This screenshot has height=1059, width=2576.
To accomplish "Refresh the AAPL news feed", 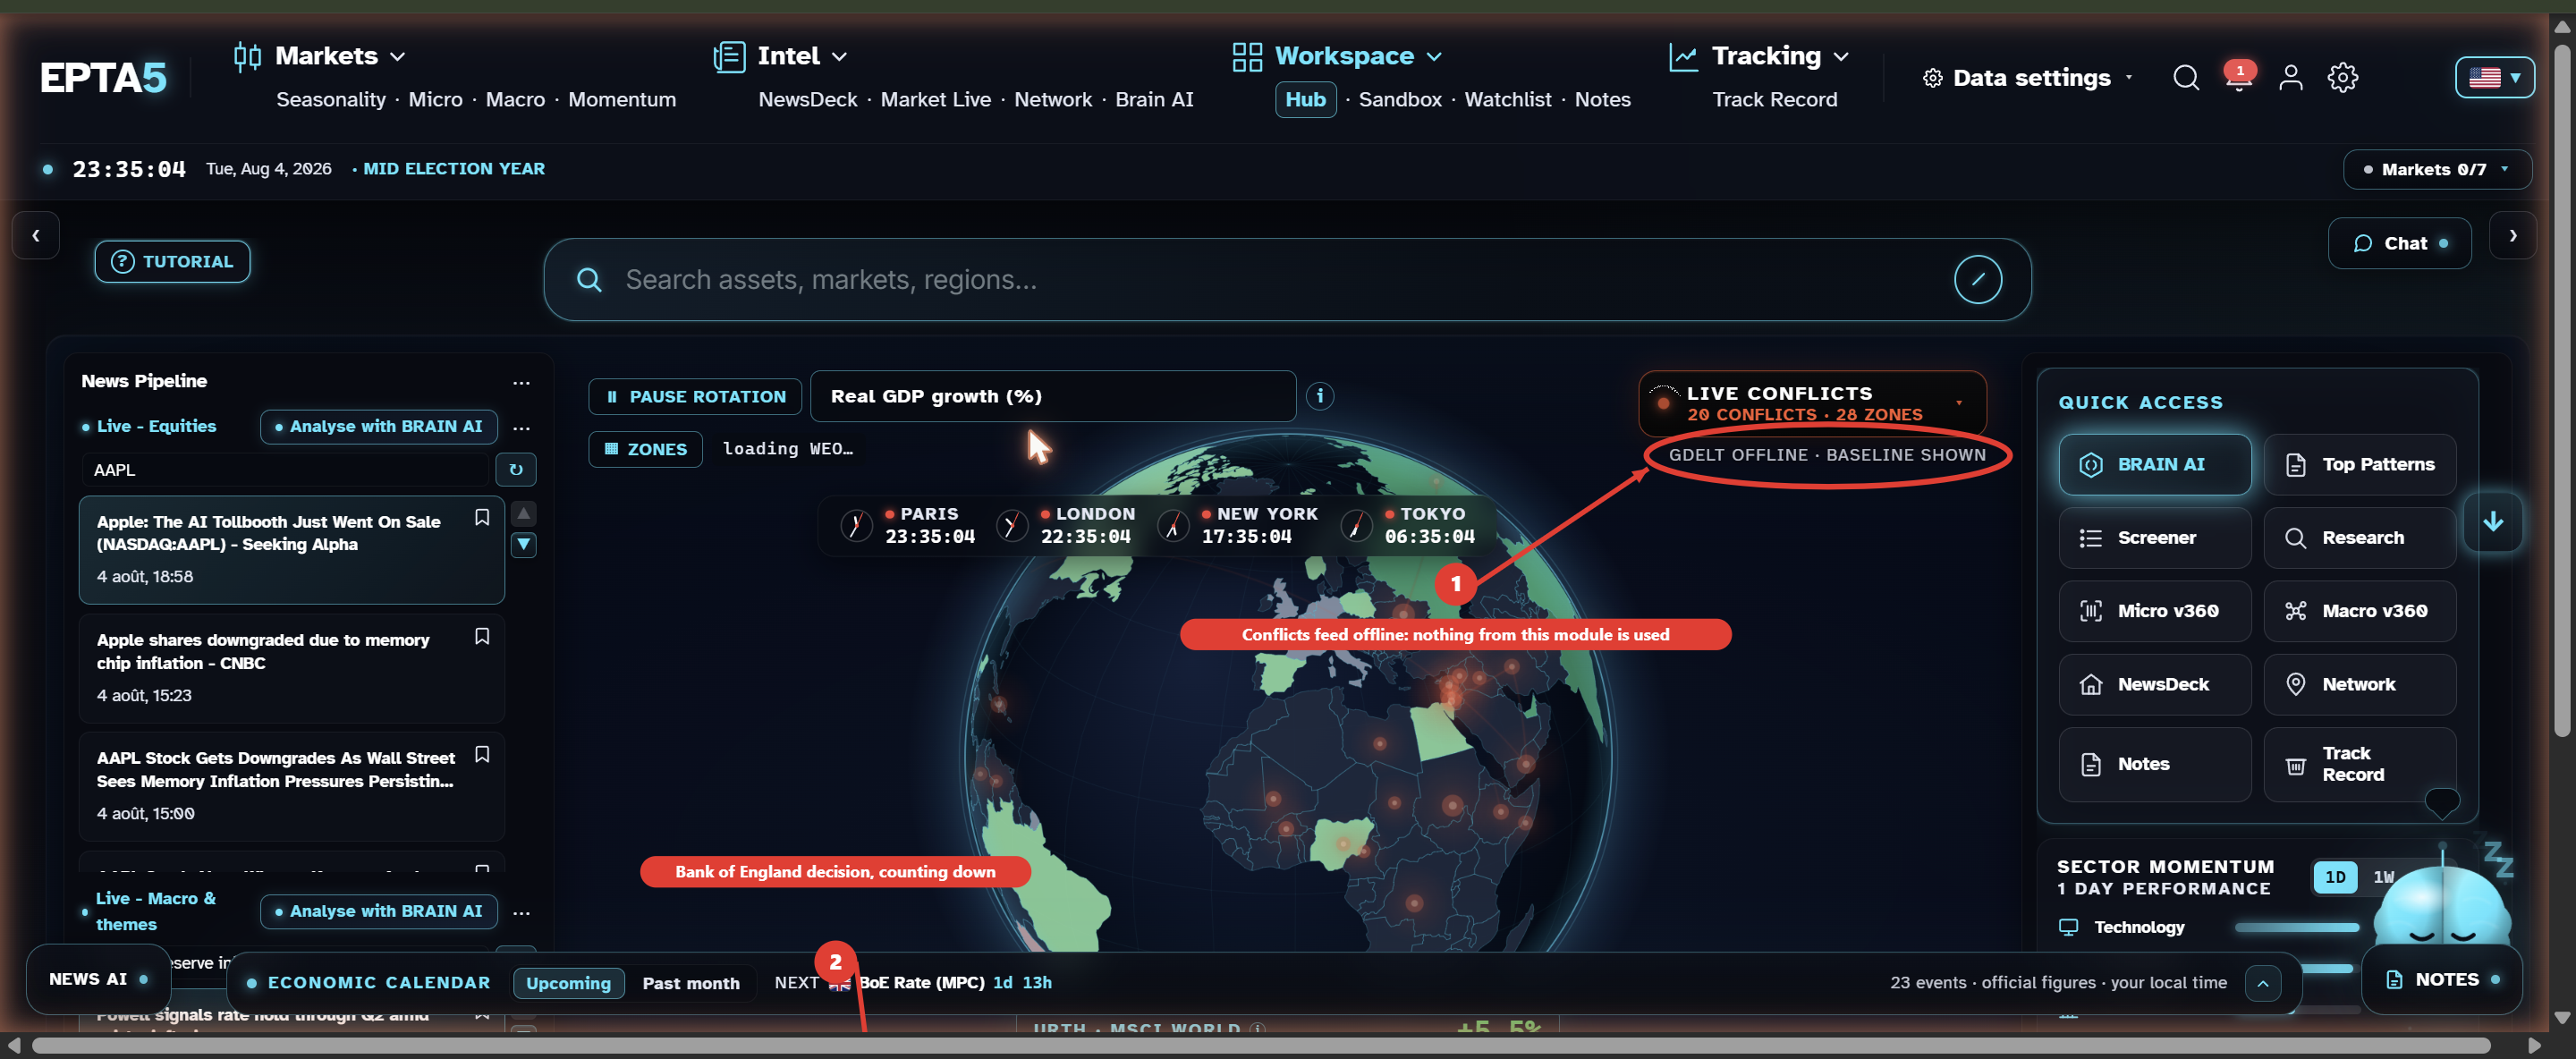I will (x=516, y=470).
